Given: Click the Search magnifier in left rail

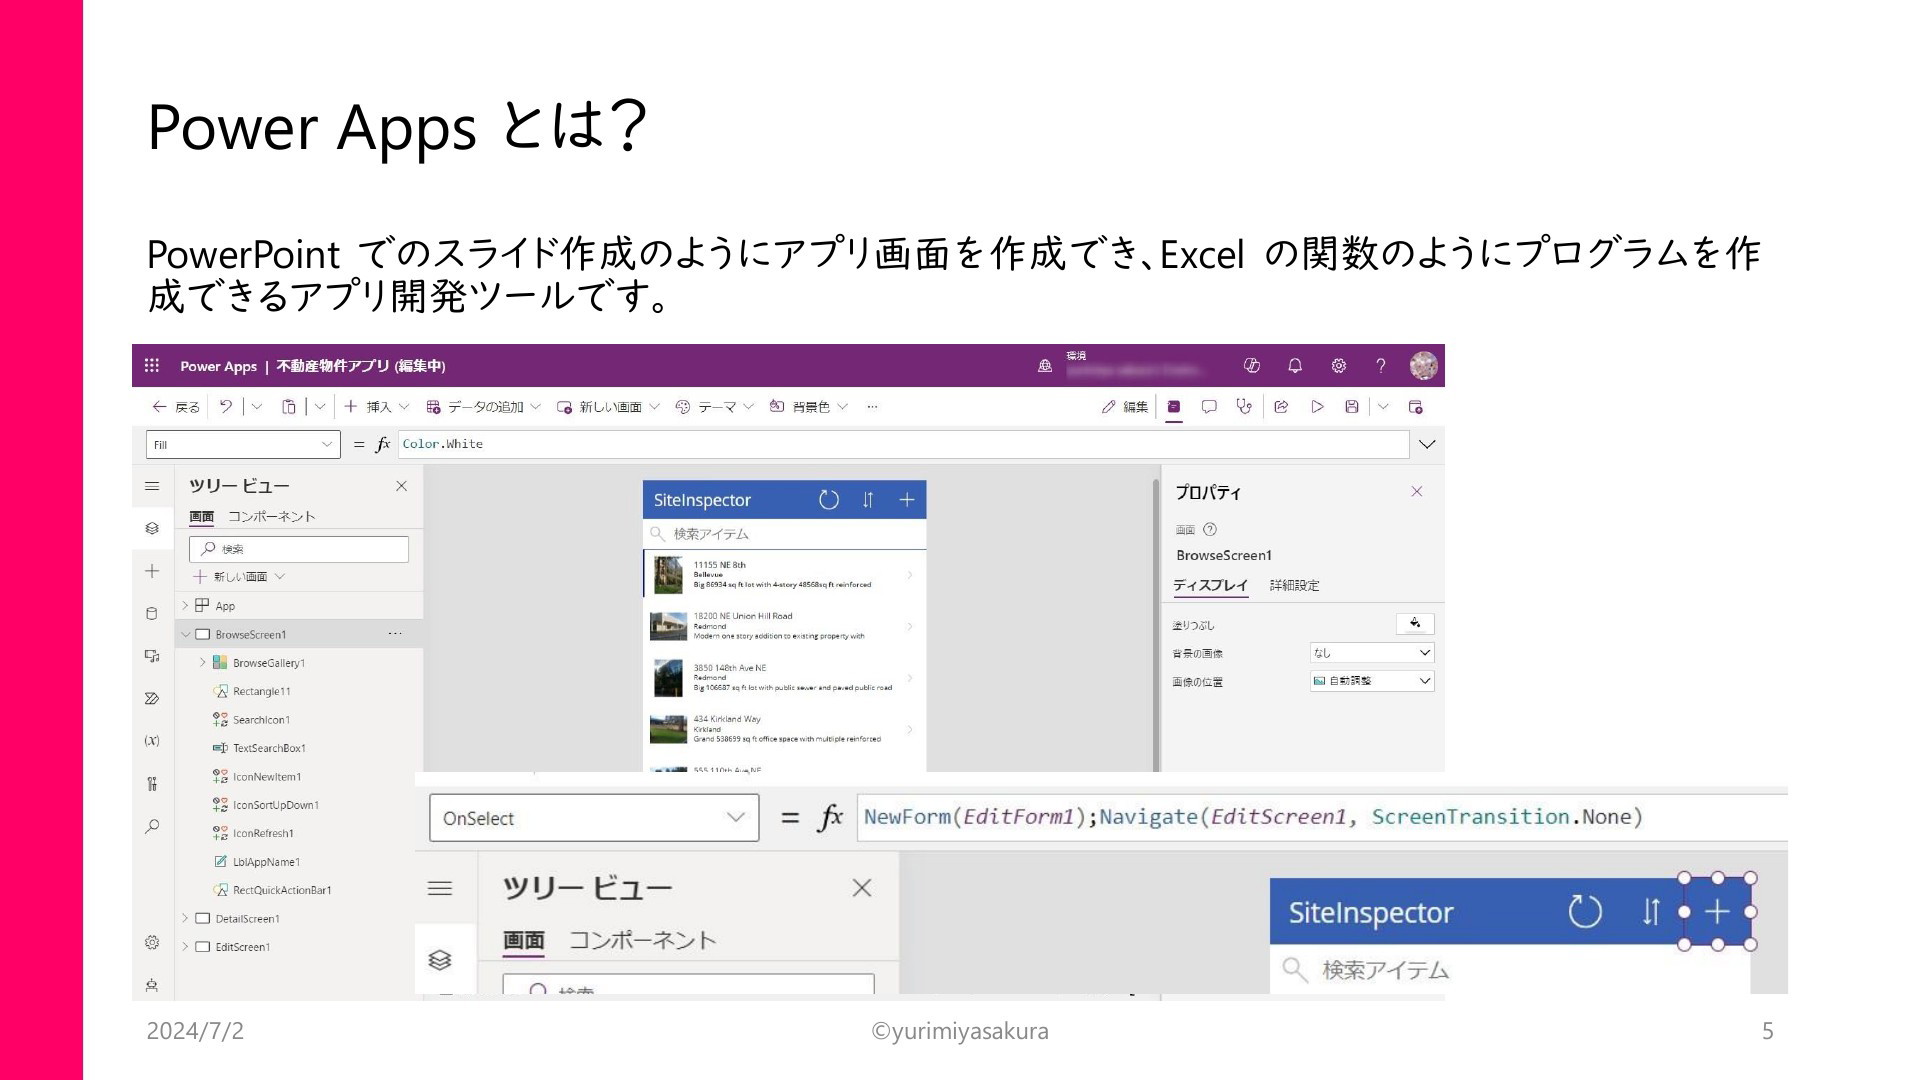Looking at the screenshot, I should coord(152,827).
